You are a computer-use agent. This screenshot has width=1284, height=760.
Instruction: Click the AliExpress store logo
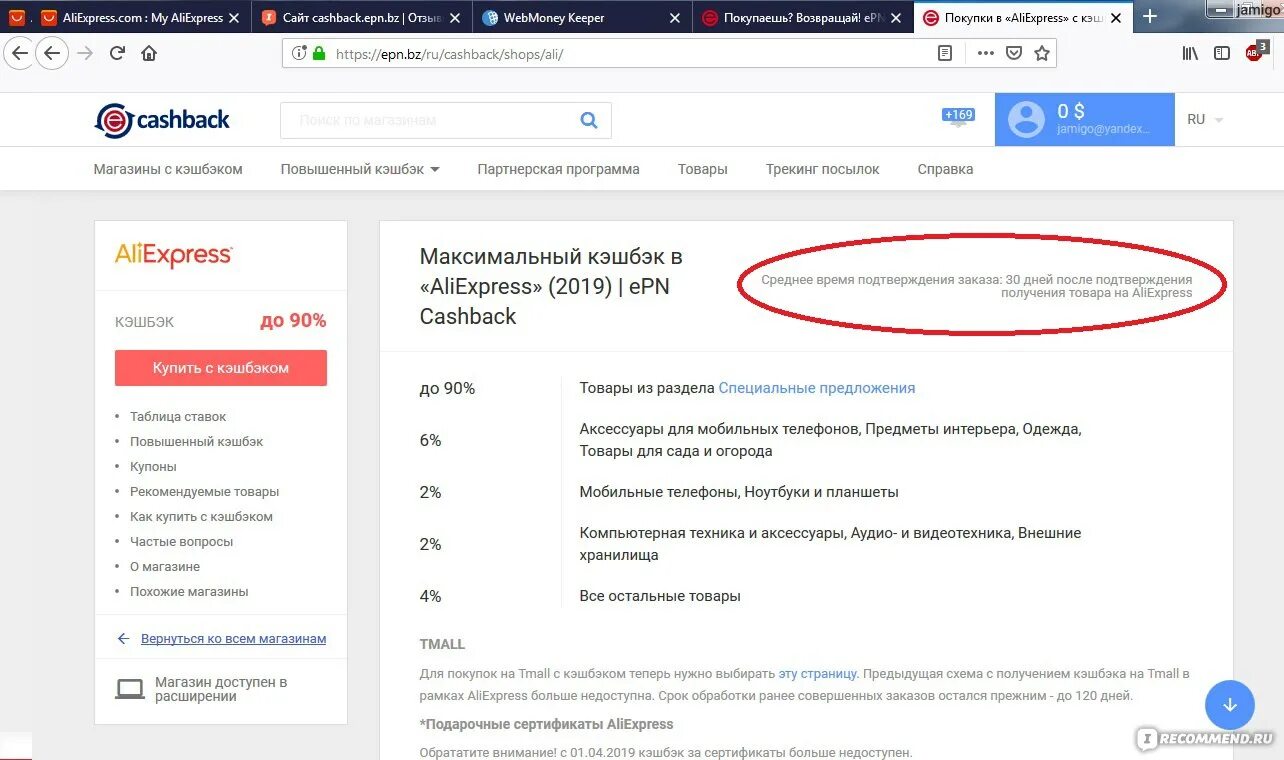tap(174, 255)
